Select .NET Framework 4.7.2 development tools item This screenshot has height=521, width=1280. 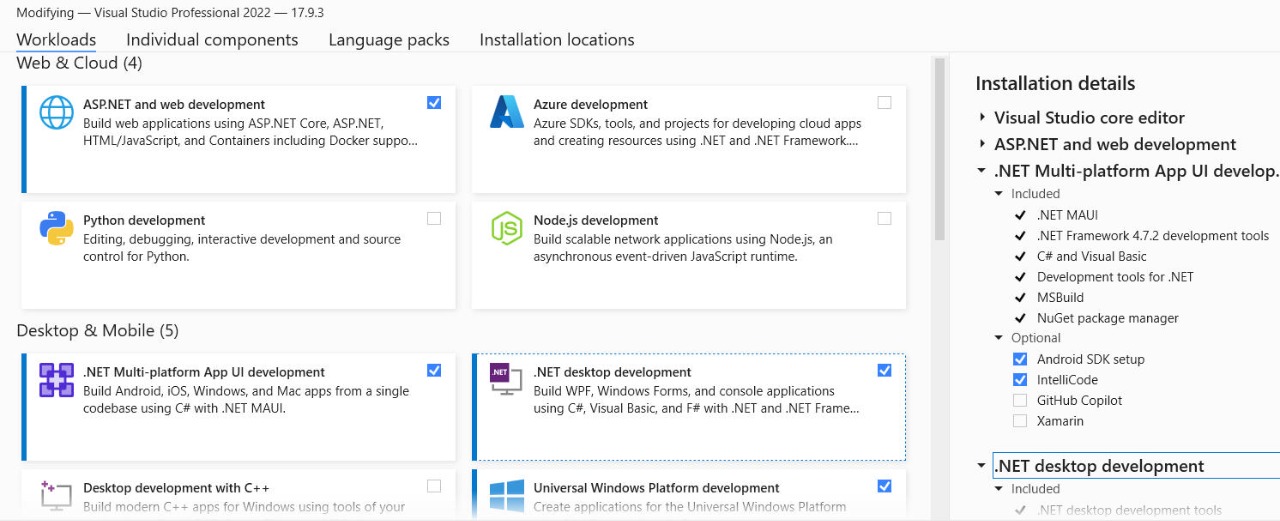(x=1153, y=236)
